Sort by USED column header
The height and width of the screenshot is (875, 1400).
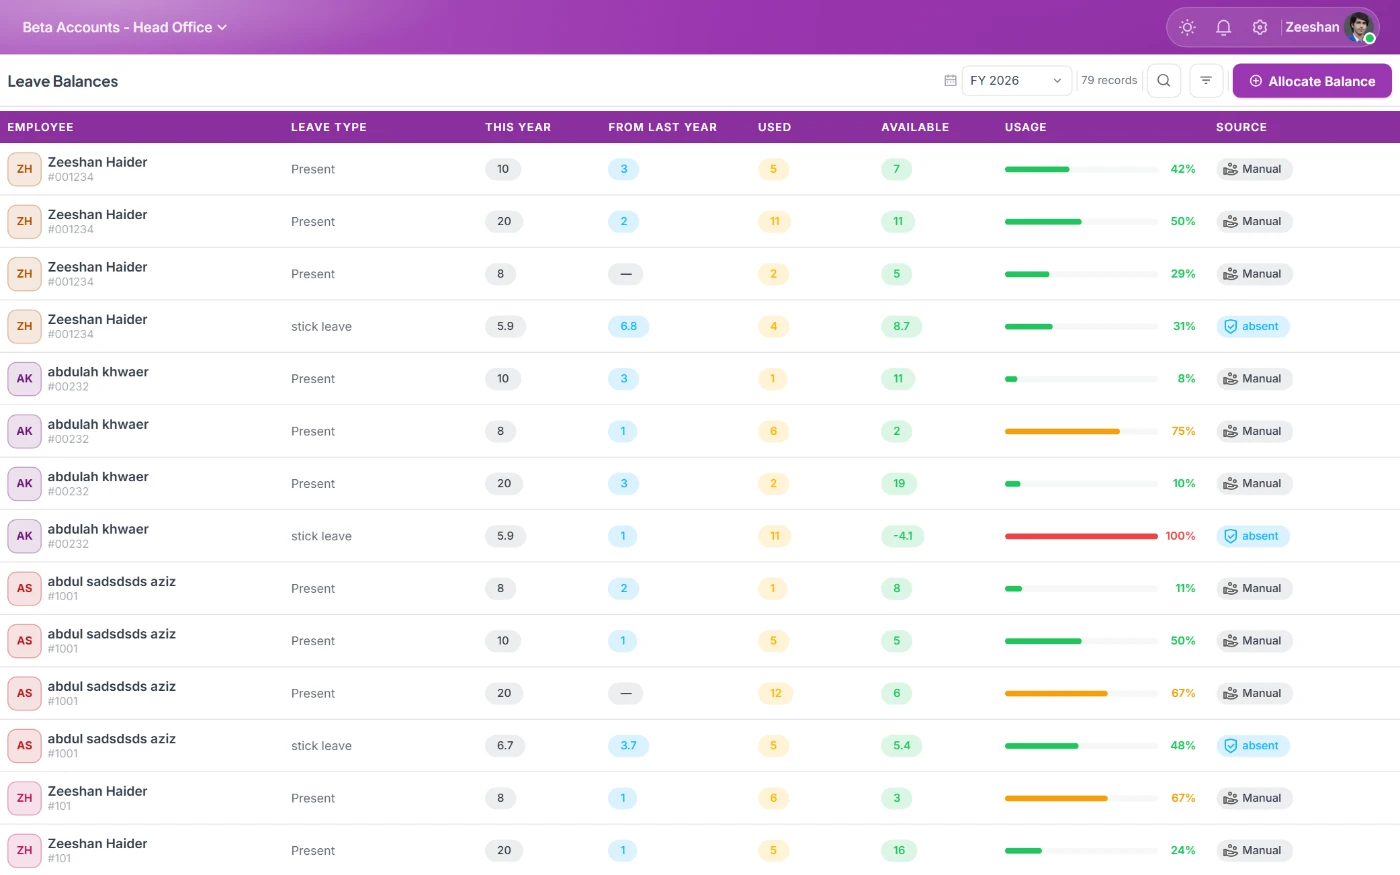pos(775,127)
